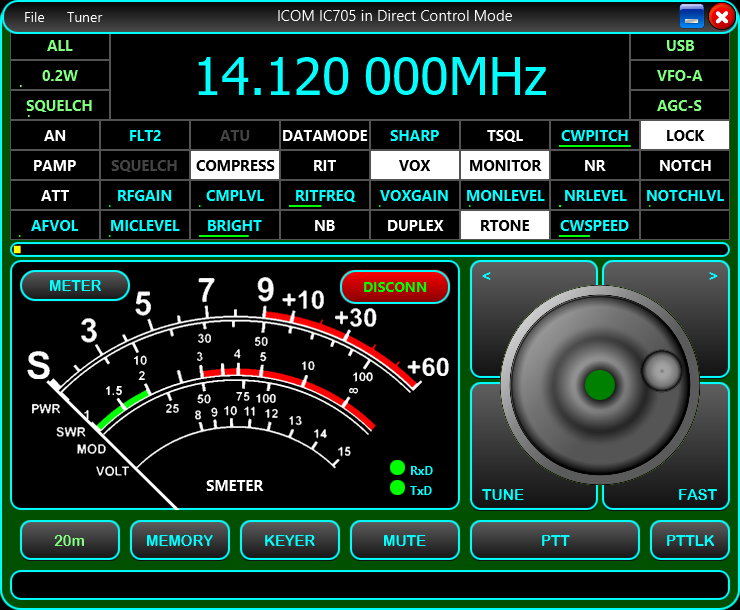Click the 14.120 000MHz frequency display
The width and height of the screenshot is (740, 610).
pyautogui.click(x=370, y=76)
